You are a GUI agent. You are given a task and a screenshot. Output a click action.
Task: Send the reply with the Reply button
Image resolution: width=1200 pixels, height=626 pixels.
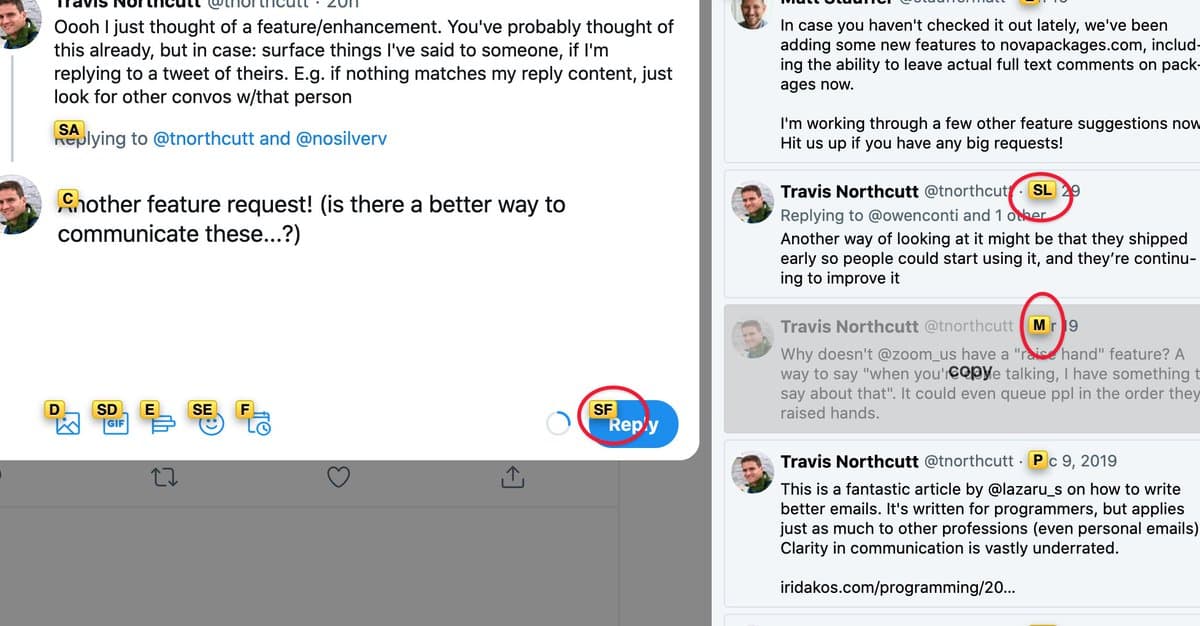(x=629, y=424)
